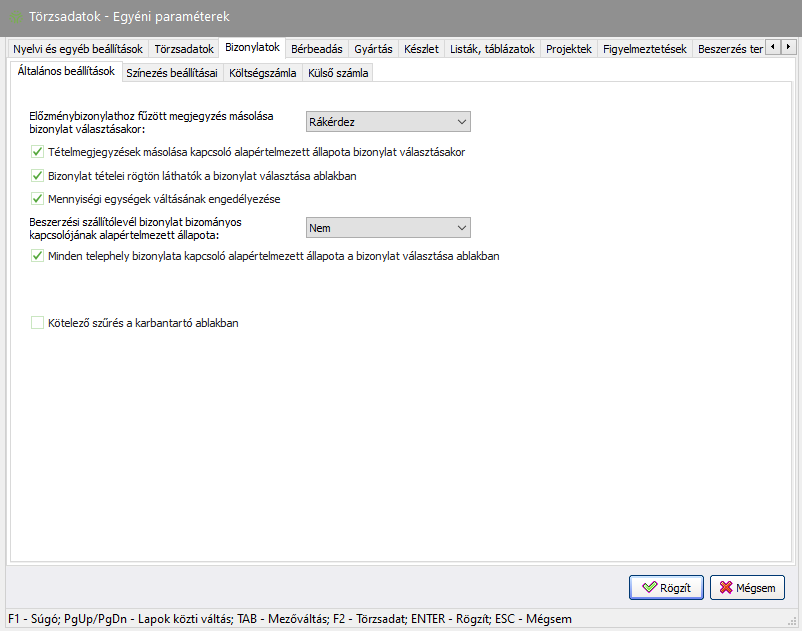802x631 pixels.
Task: Select the Készlet tab
Action: pos(421,48)
